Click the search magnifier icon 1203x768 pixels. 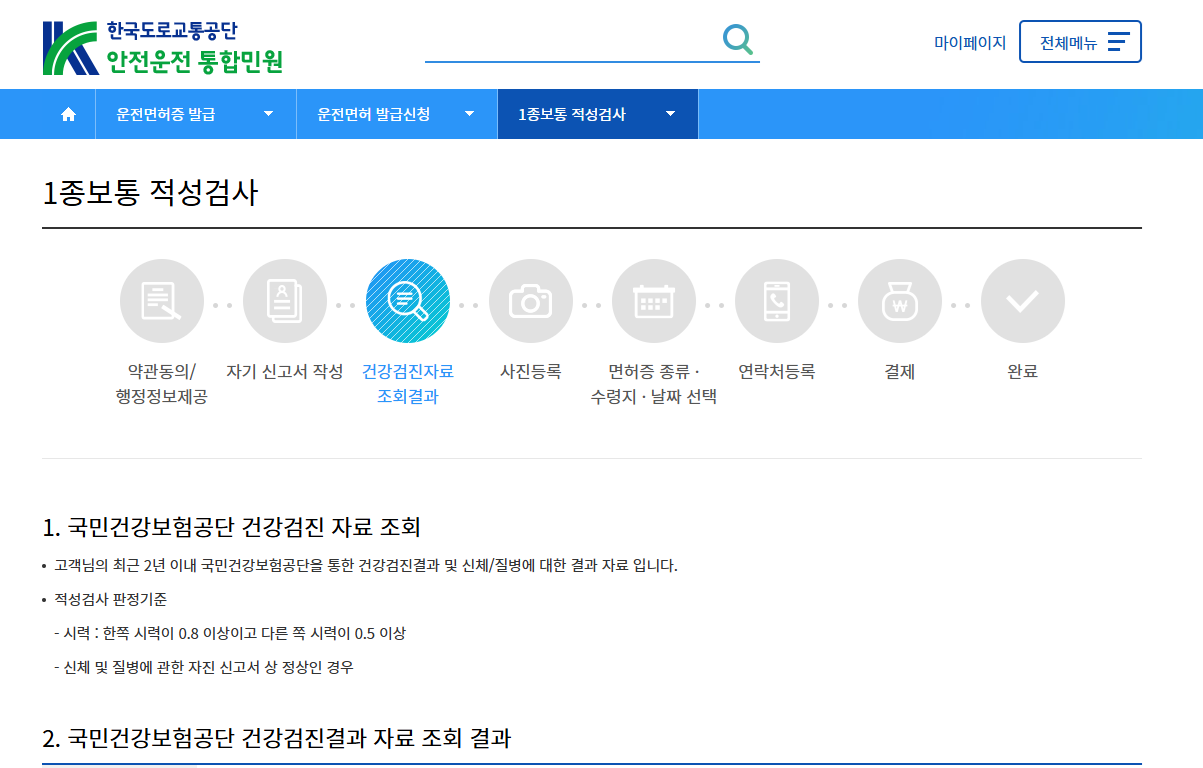(x=737, y=38)
